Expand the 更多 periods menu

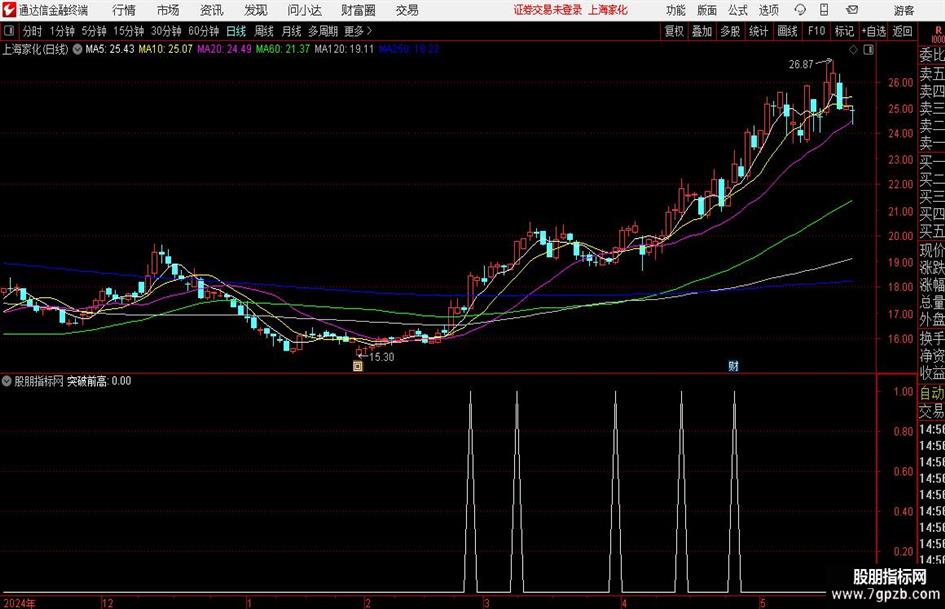[358, 31]
